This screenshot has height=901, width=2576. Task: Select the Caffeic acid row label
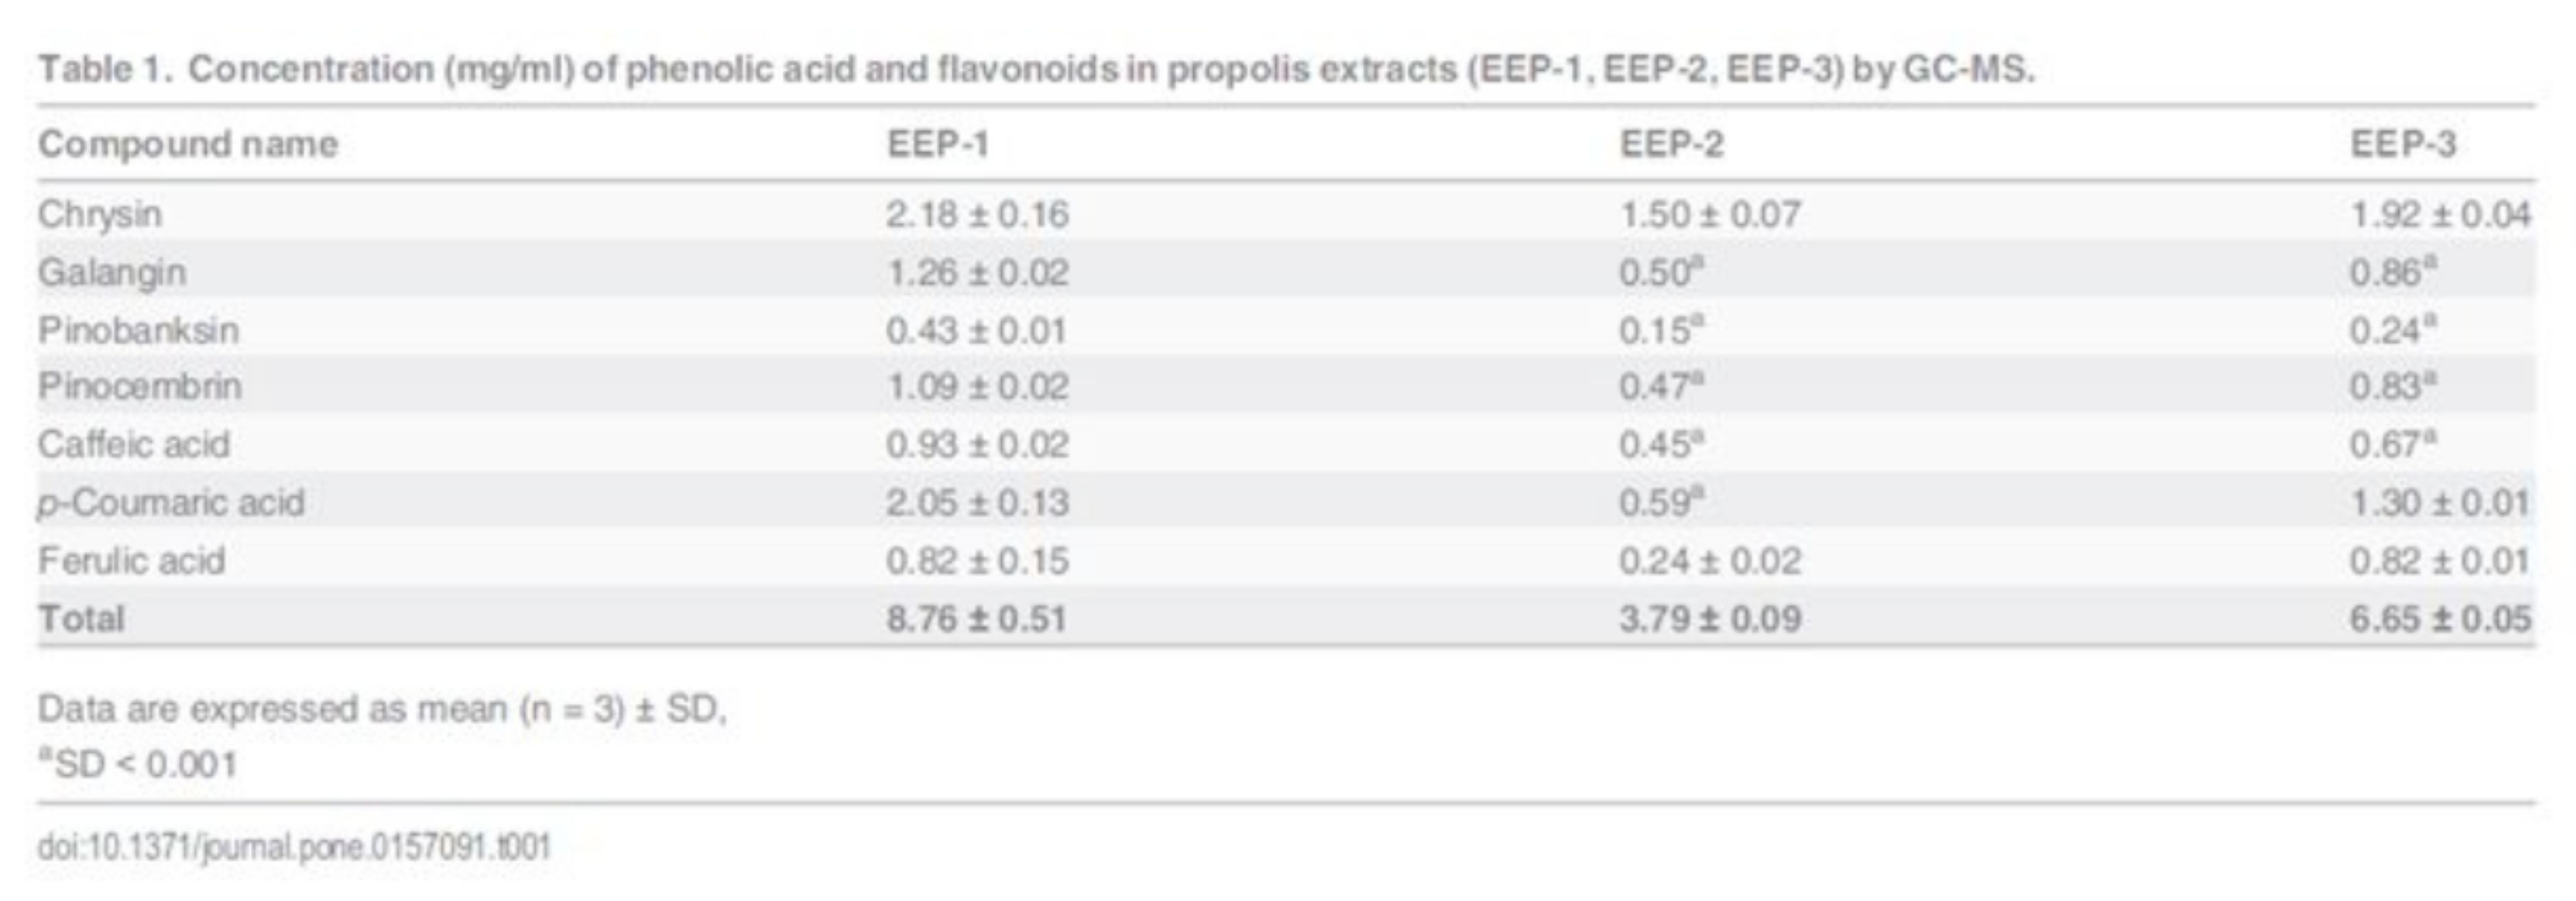(x=134, y=445)
